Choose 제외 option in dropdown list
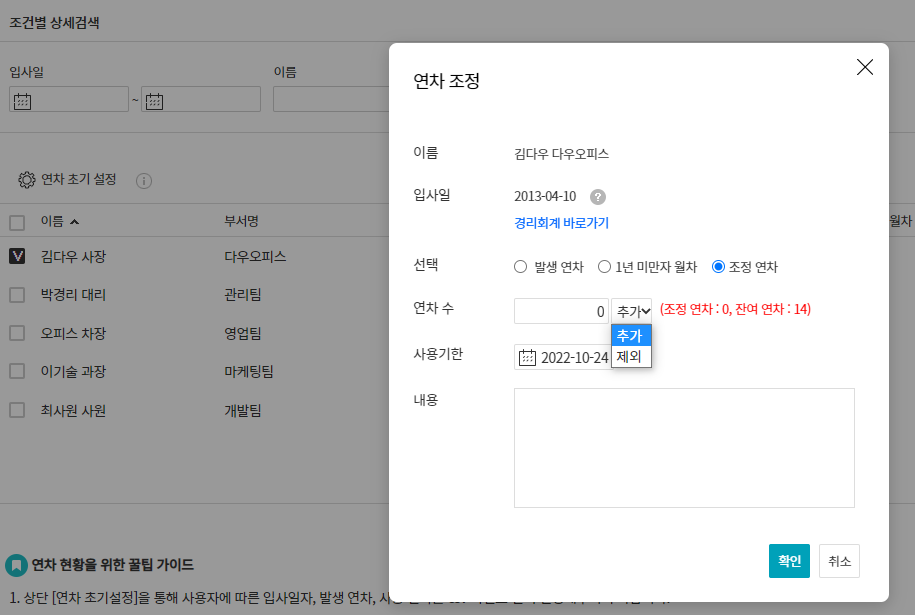 tap(631, 357)
